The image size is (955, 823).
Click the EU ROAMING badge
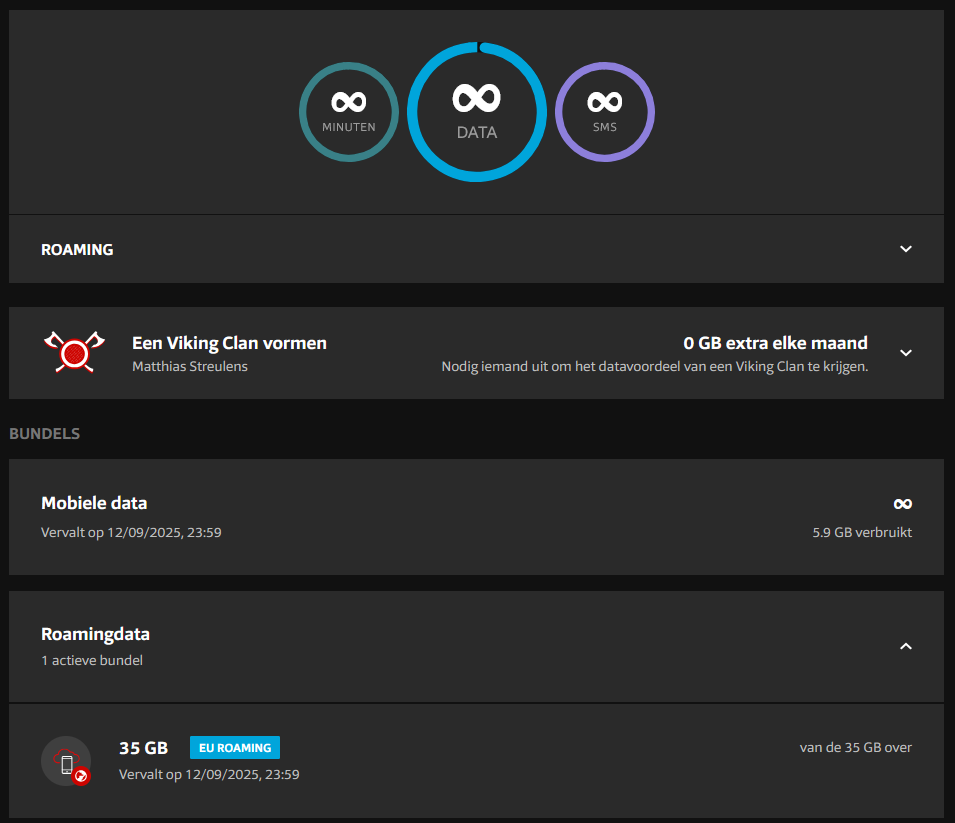click(235, 748)
